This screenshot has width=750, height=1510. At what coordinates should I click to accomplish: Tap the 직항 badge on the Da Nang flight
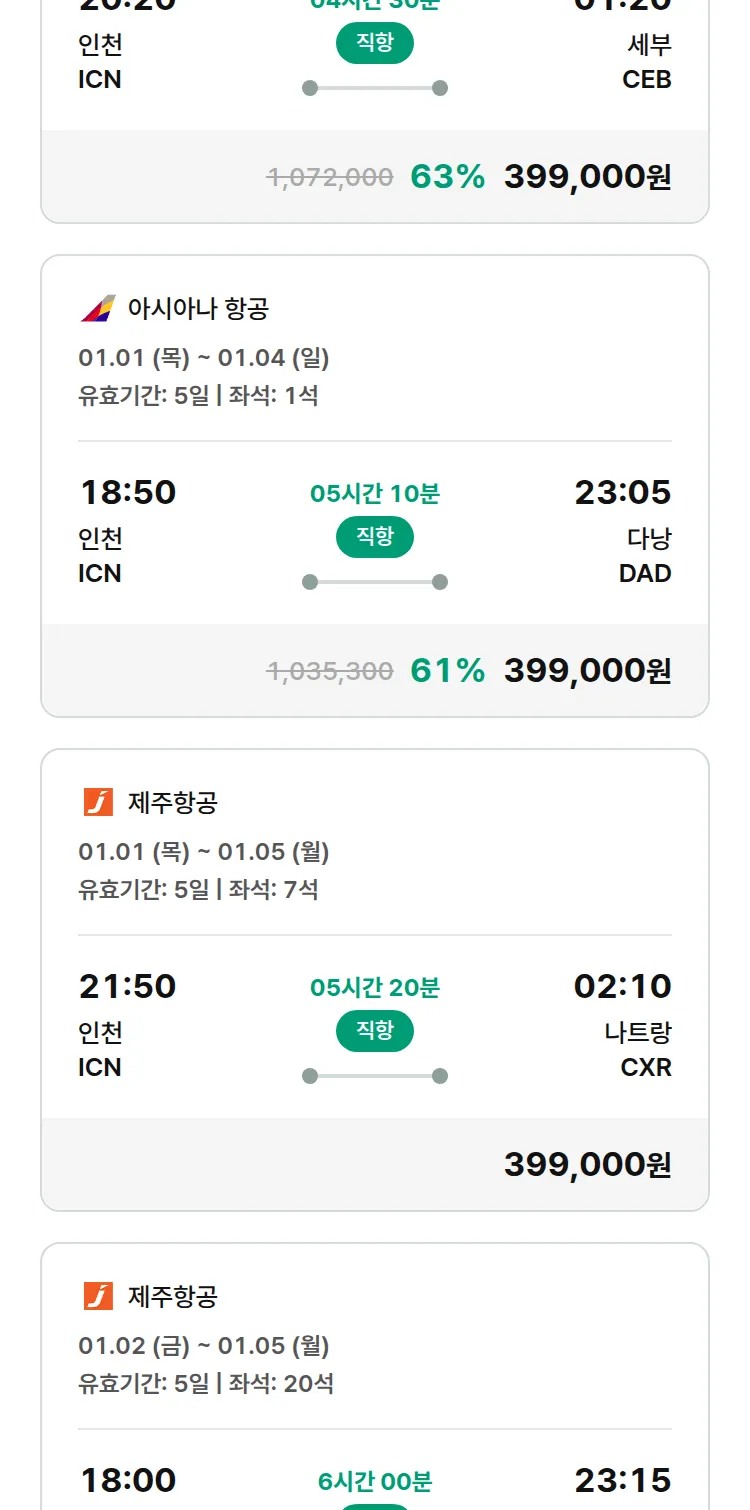click(375, 537)
